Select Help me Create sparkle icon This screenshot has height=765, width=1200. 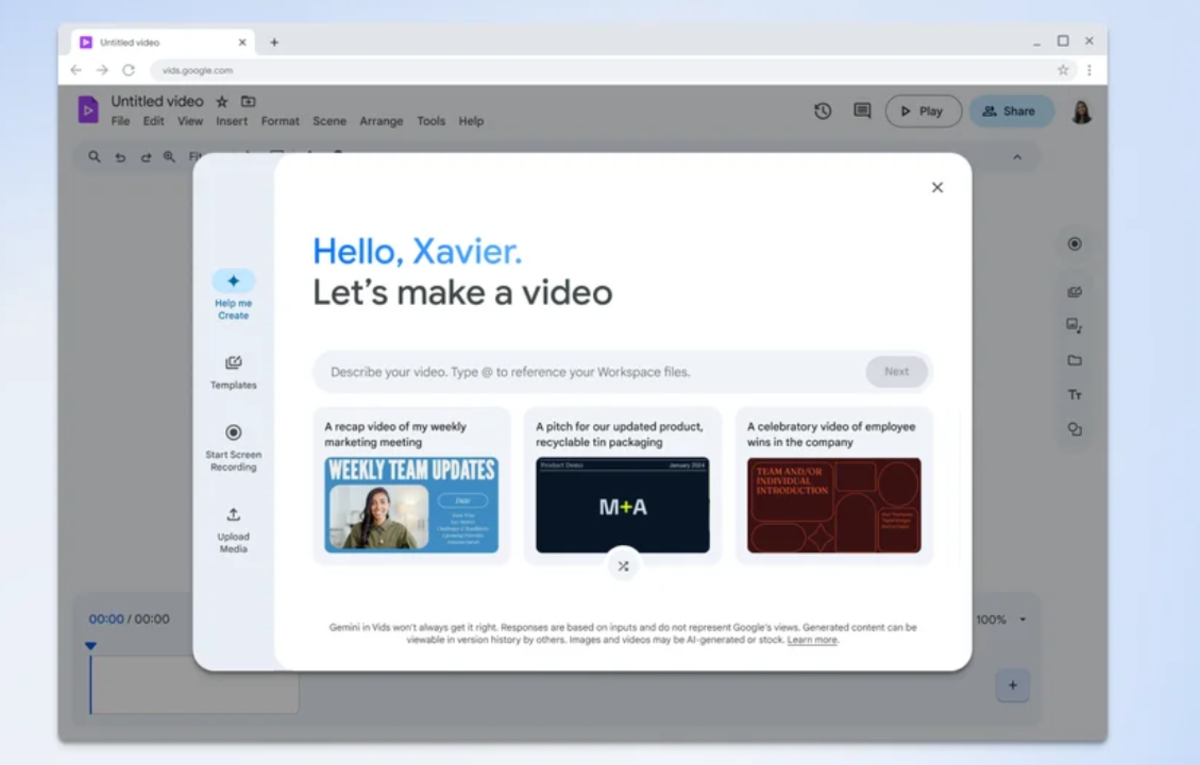click(233, 281)
